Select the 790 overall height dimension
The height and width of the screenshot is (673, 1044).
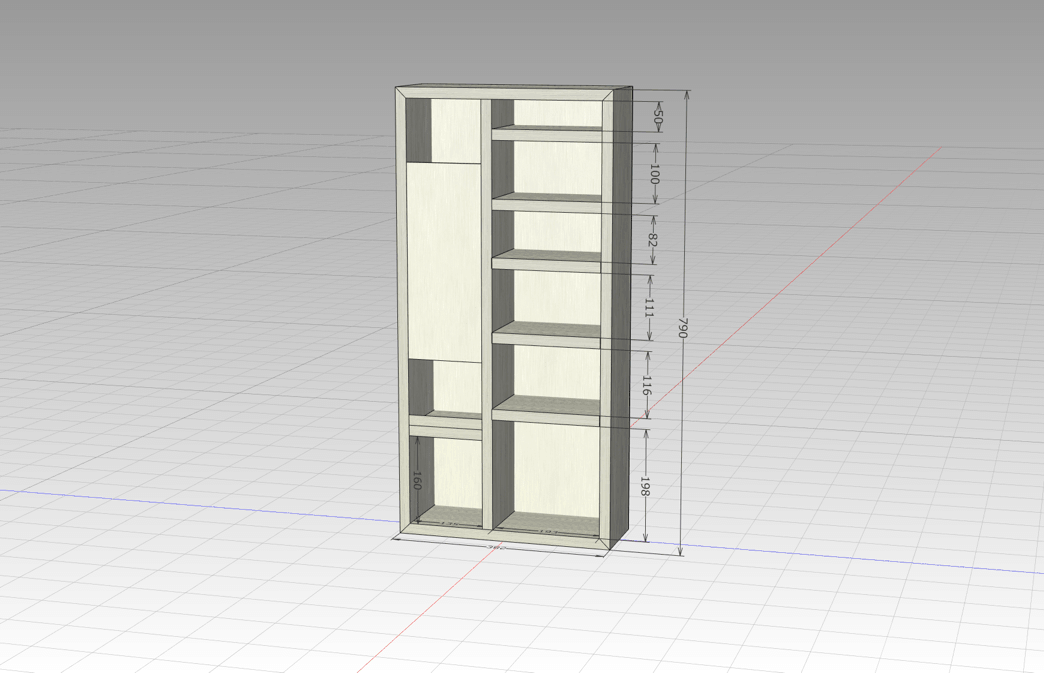[682, 328]
